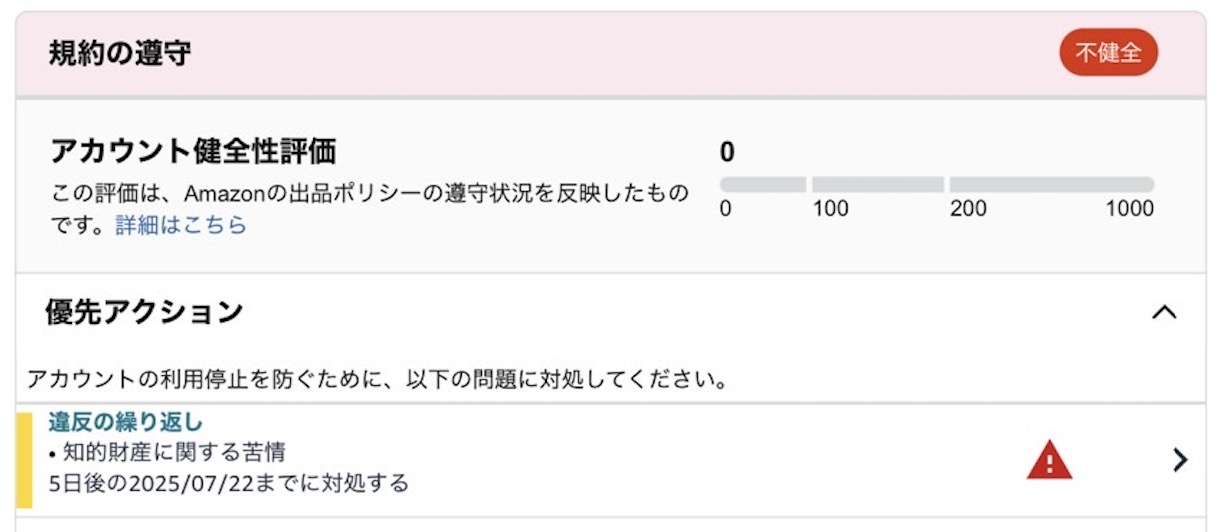
Task: Click the 規約の遵守 header title
Action: [119, 53]
